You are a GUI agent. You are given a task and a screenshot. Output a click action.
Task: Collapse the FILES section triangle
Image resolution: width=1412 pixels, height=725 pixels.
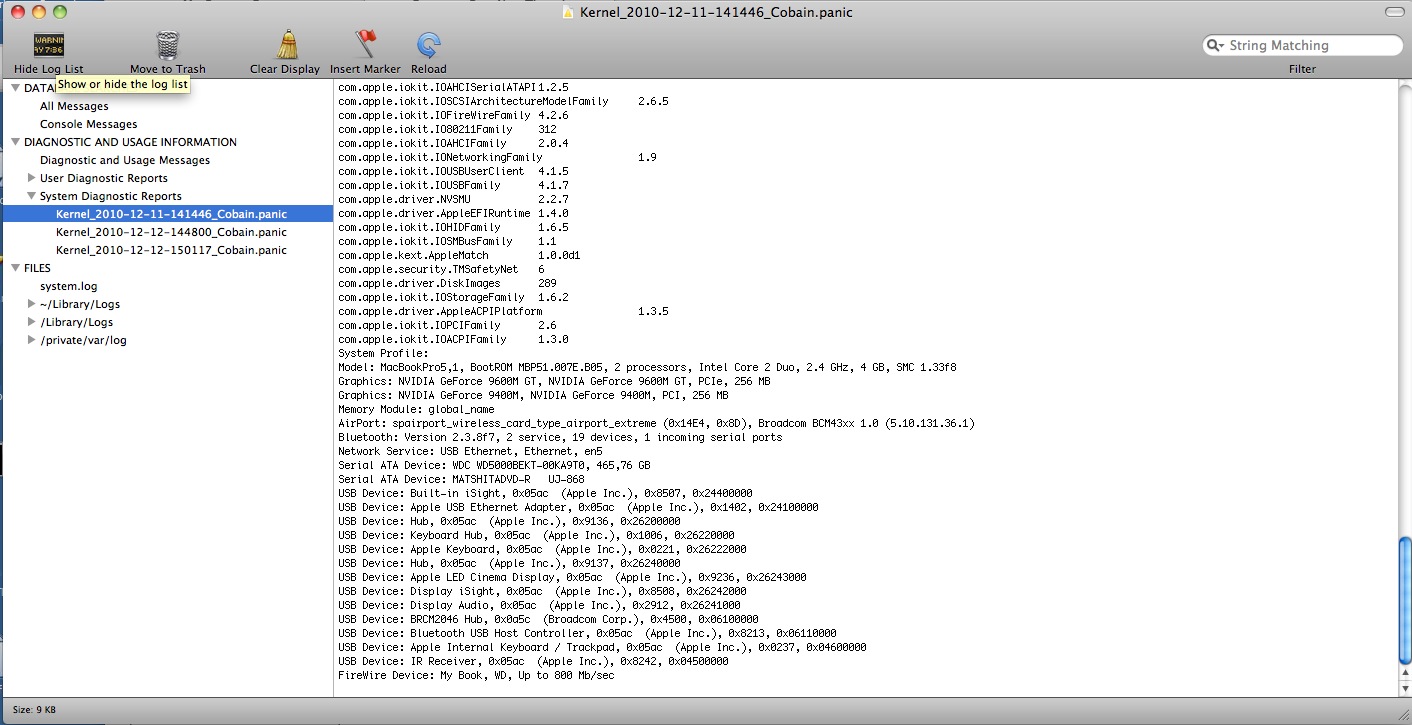tap(15, 268)
